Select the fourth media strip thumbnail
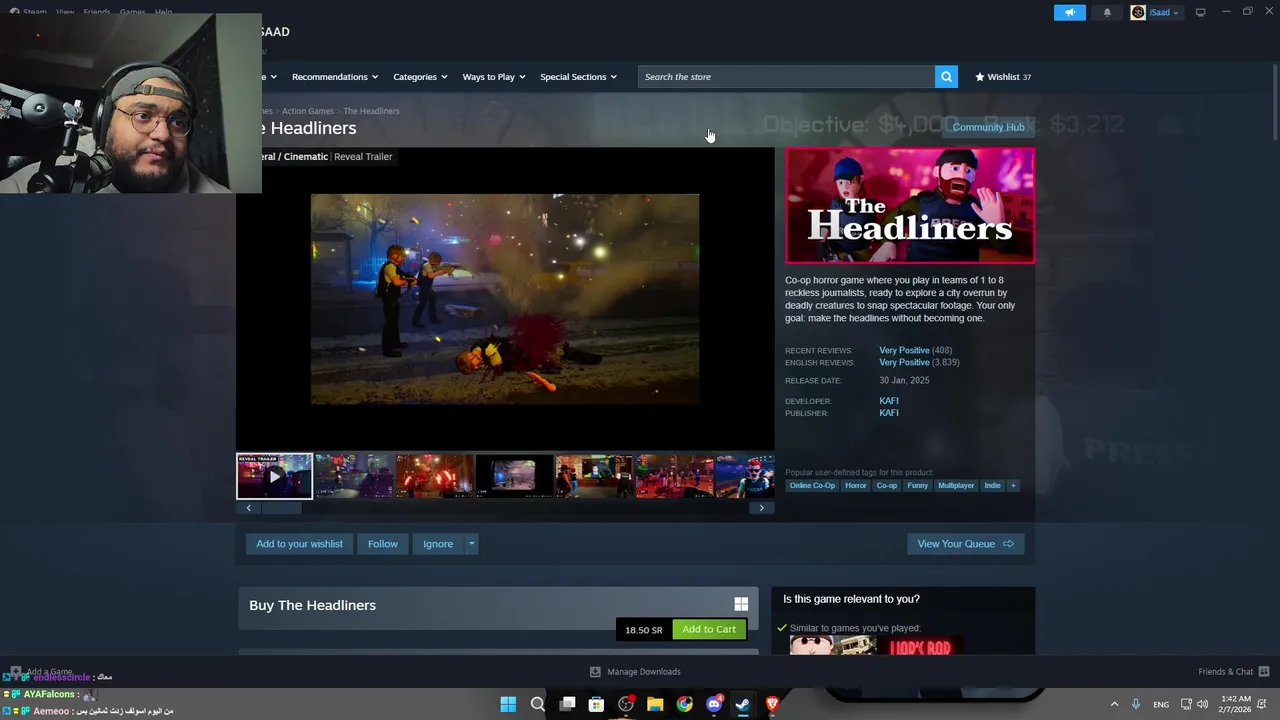Image resolution: width=1280 pixels, height=720 pixels. click(514, 476)
